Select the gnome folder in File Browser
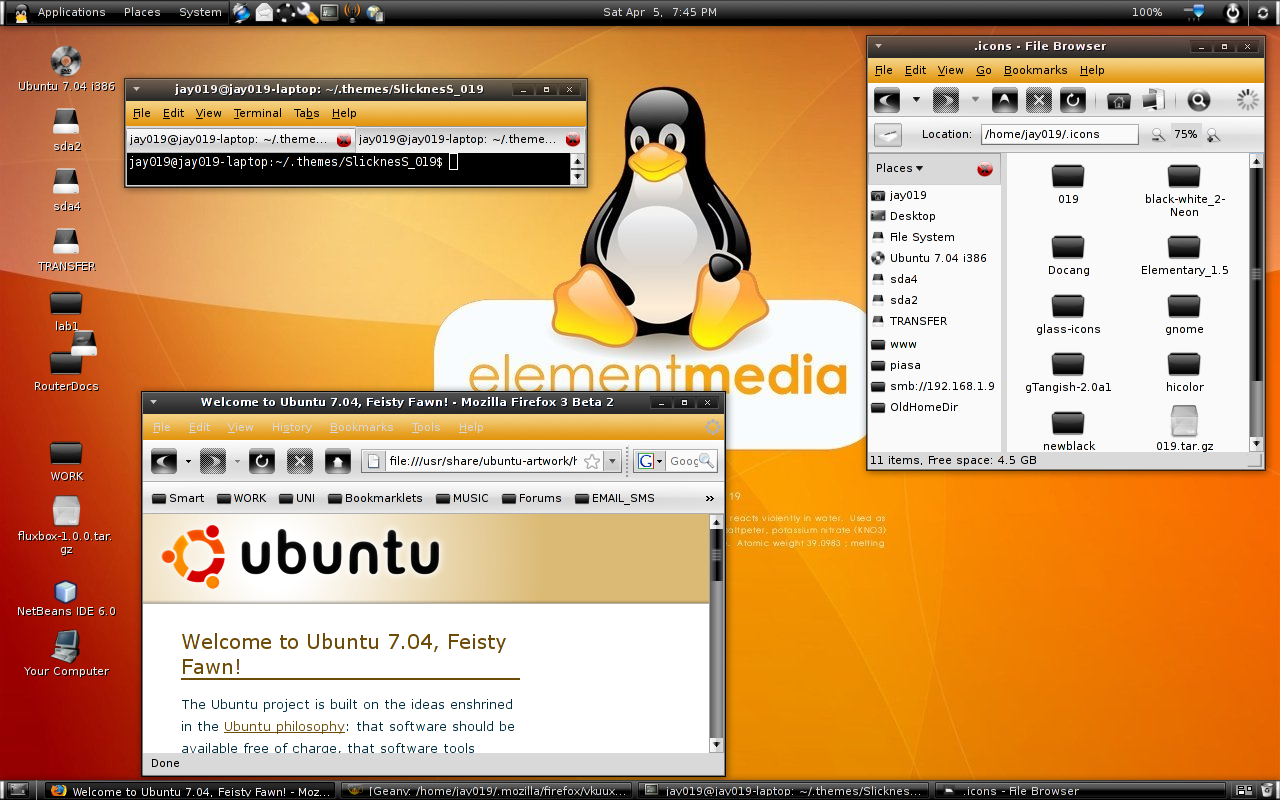 click(x=1184, y=315)
